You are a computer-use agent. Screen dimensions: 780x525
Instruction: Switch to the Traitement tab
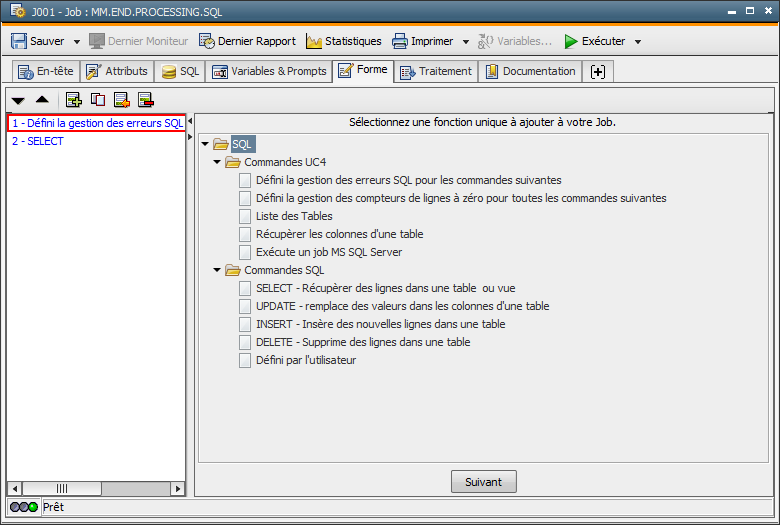[435, 71]
